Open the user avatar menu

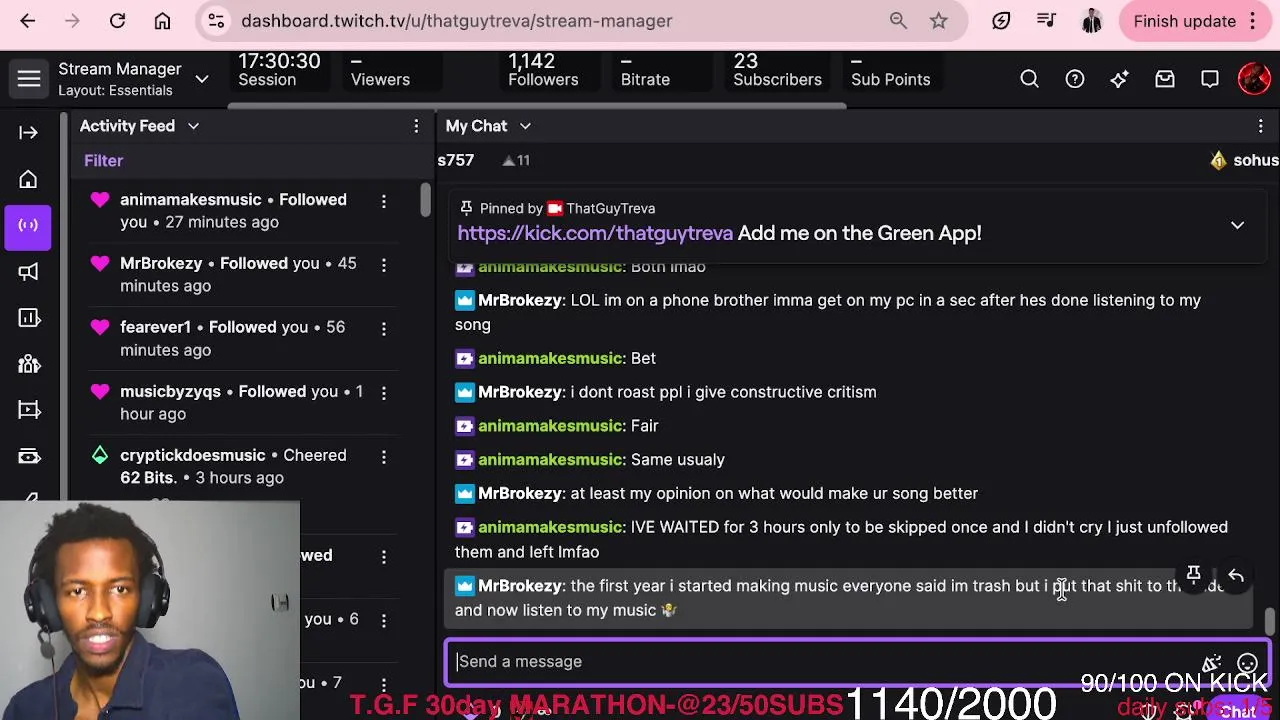[x=1254, y=79]
